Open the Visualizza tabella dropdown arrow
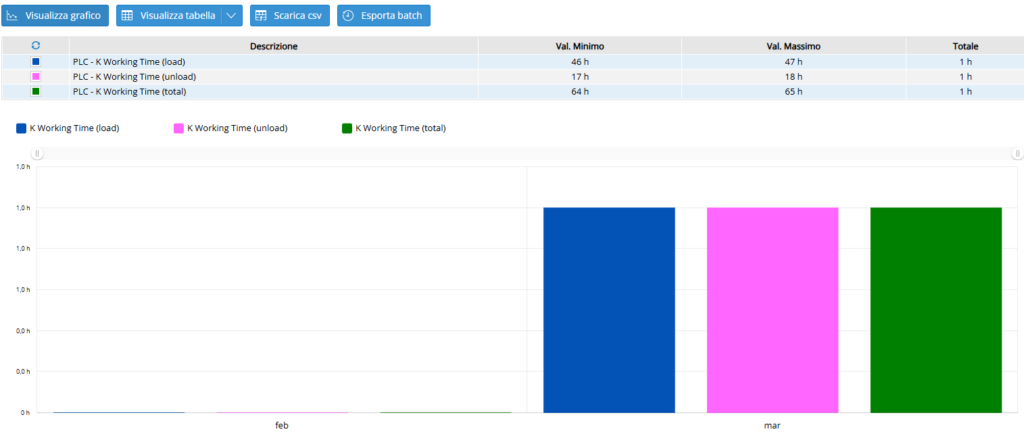Image resolution: width=1024 pixels, height=442 pixels. 231,16
